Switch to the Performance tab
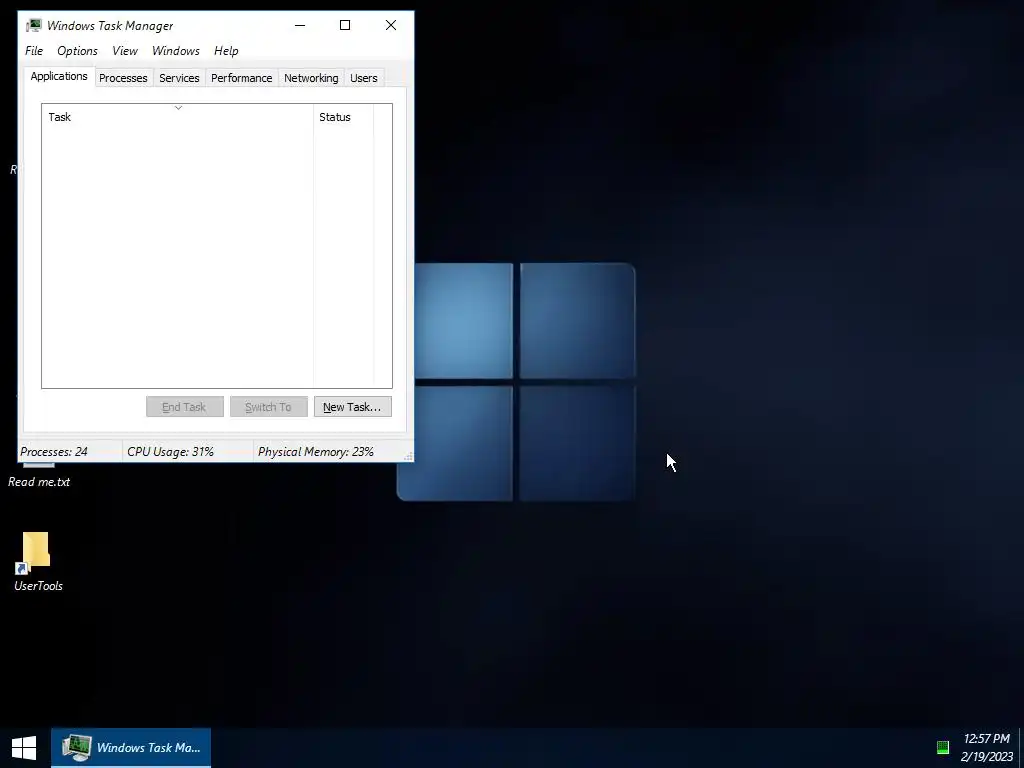 [242, 78]
